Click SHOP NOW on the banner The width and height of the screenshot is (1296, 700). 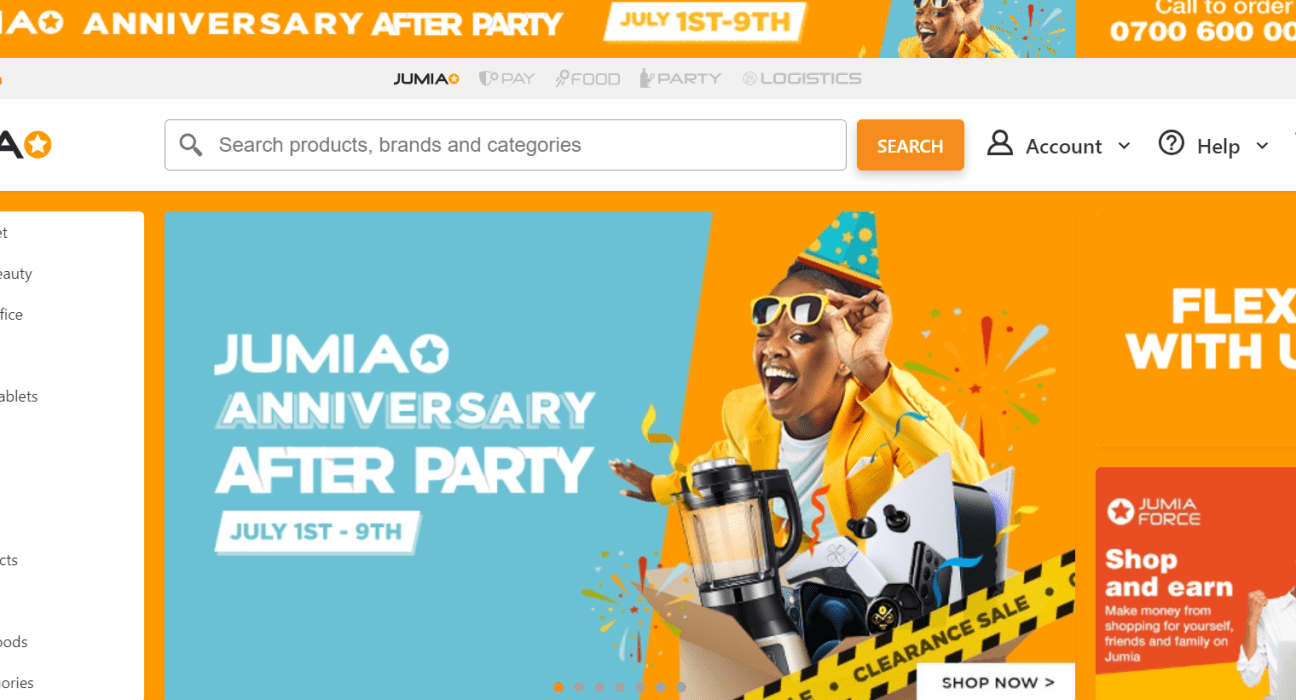click(997, 683)
